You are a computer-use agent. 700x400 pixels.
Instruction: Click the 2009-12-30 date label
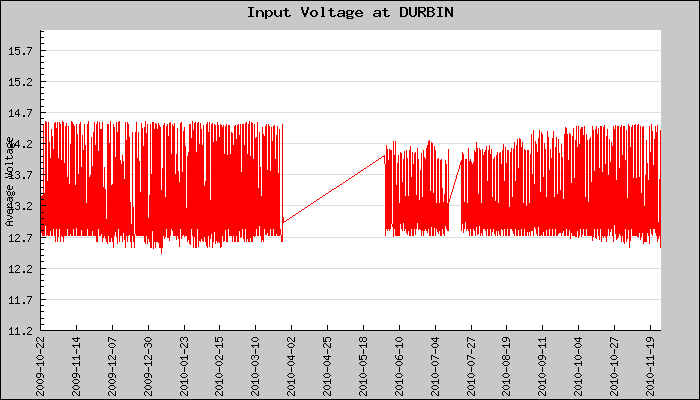click(x=148, y=367)
